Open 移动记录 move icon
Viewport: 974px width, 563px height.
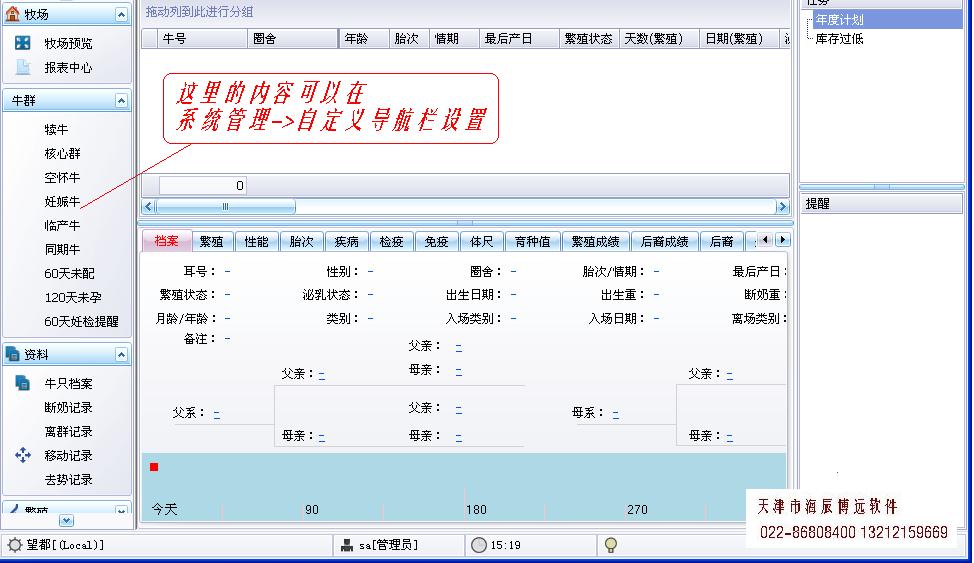(x=23, y=455)
